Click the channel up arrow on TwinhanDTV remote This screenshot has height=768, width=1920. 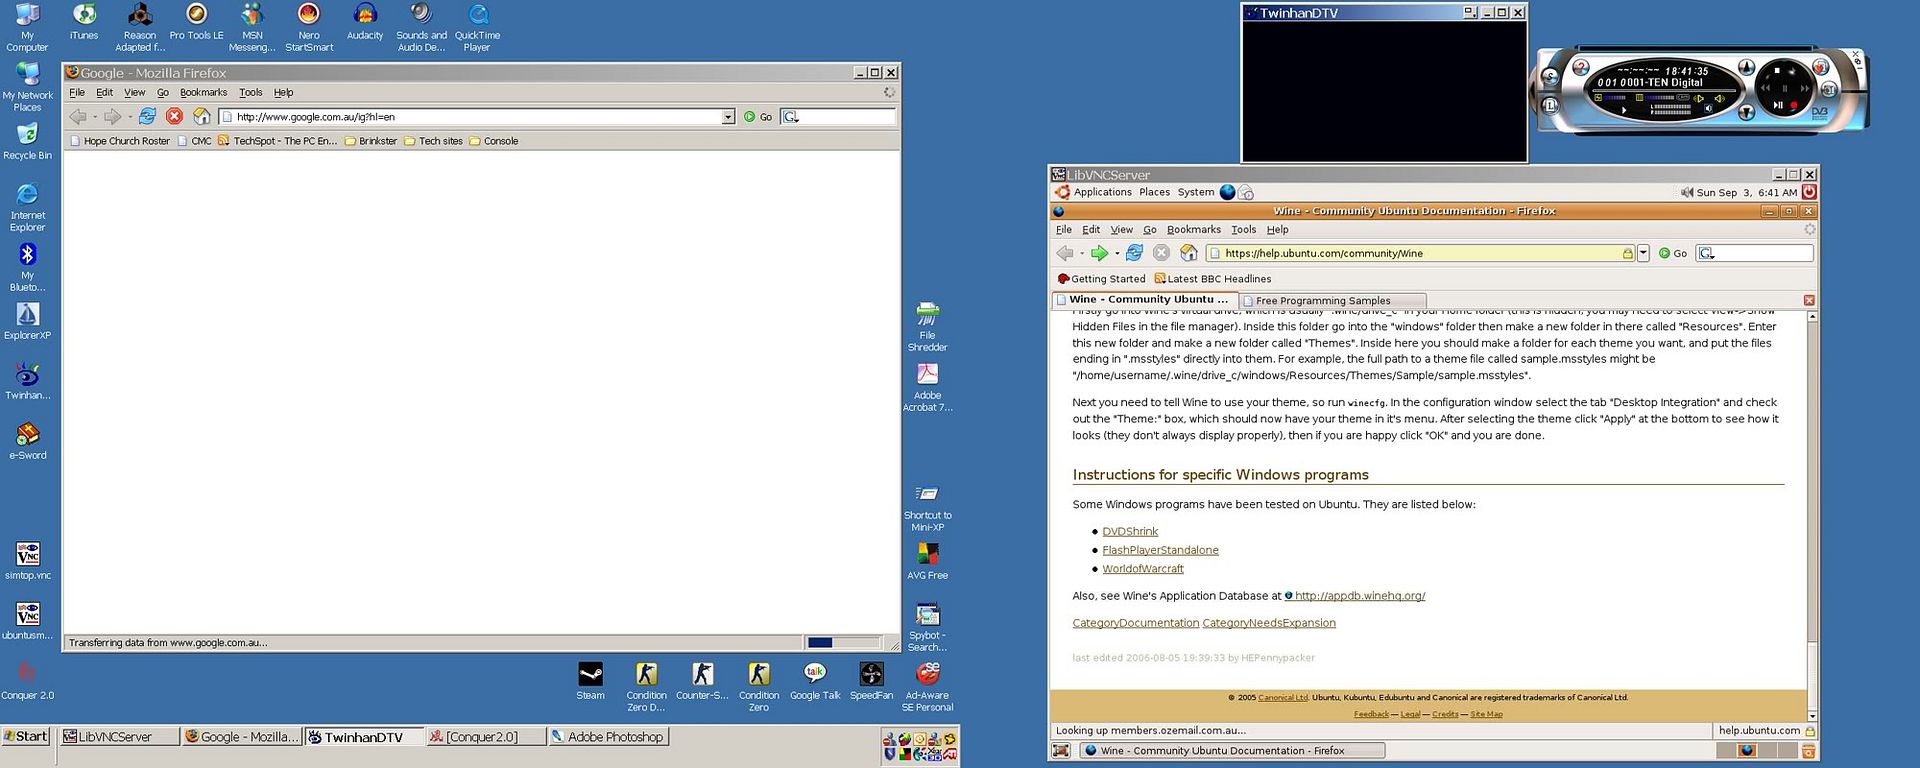click(1747, 67)
